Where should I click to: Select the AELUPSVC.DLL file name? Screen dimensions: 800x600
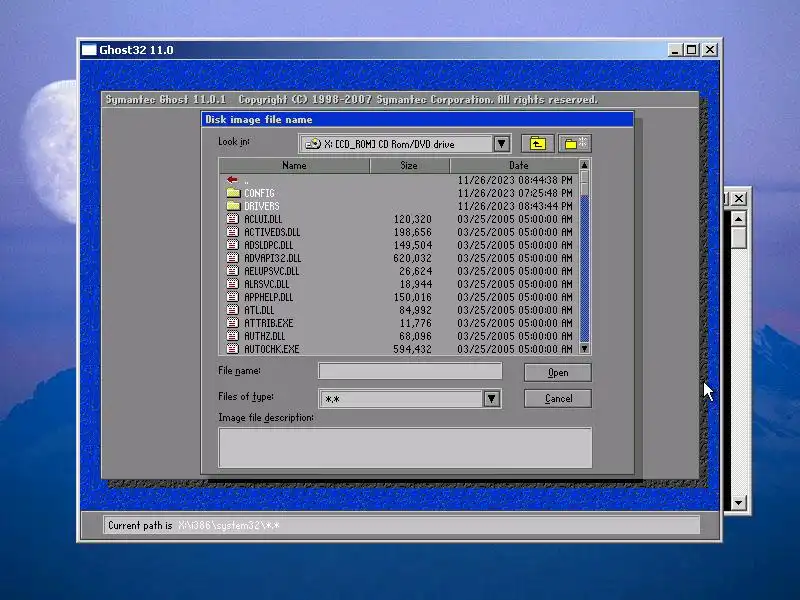point(271,271)
